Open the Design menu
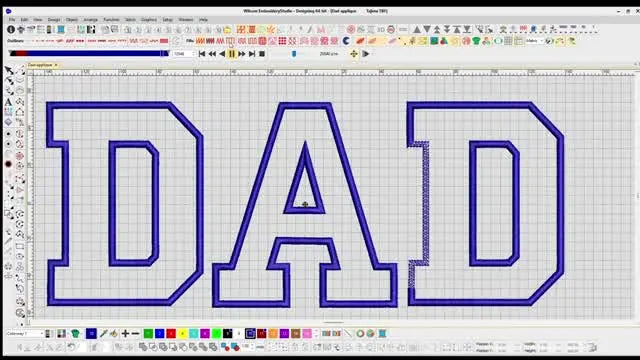Viewport: 640px width, 360px height. tap(53, 20)
